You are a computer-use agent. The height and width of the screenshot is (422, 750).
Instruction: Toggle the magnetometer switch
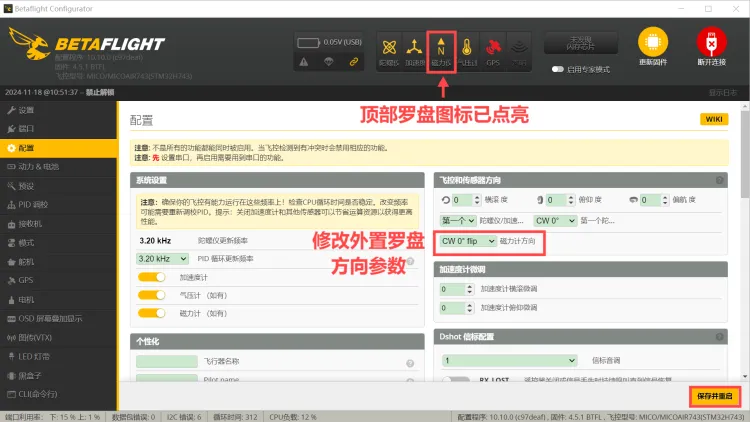coord(151,313)
